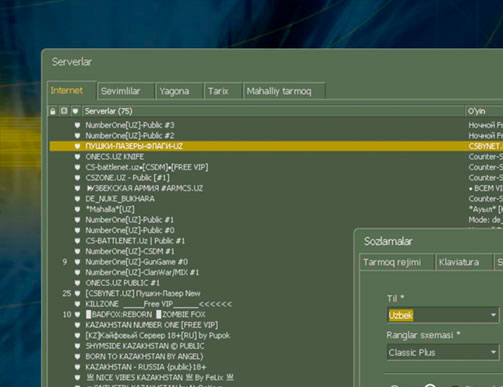Select KAZAKHSTAN - RUSSIA {public}18+ server
Screen dimensions: 503x387
click(146, 367)
